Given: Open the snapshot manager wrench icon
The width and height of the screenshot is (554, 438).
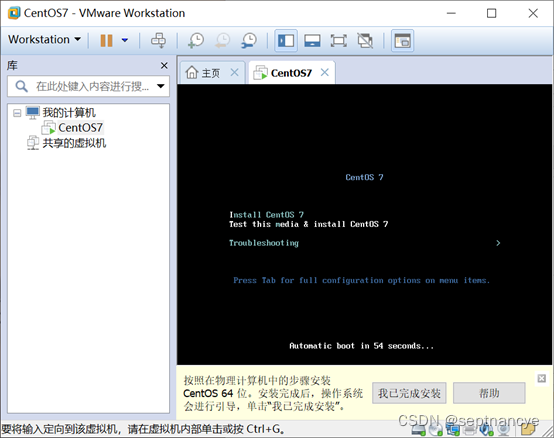Looking at the screenshot, I should 249,40.
